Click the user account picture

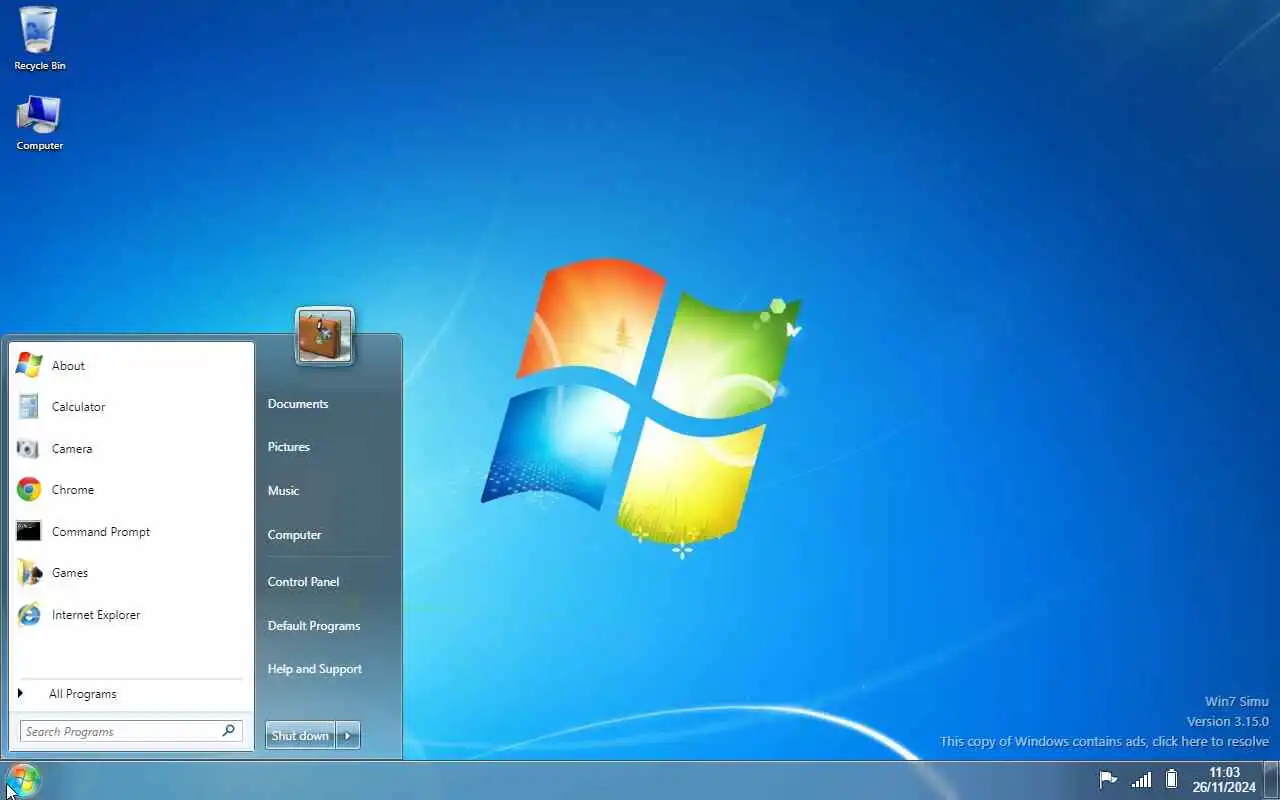[325, 336]
